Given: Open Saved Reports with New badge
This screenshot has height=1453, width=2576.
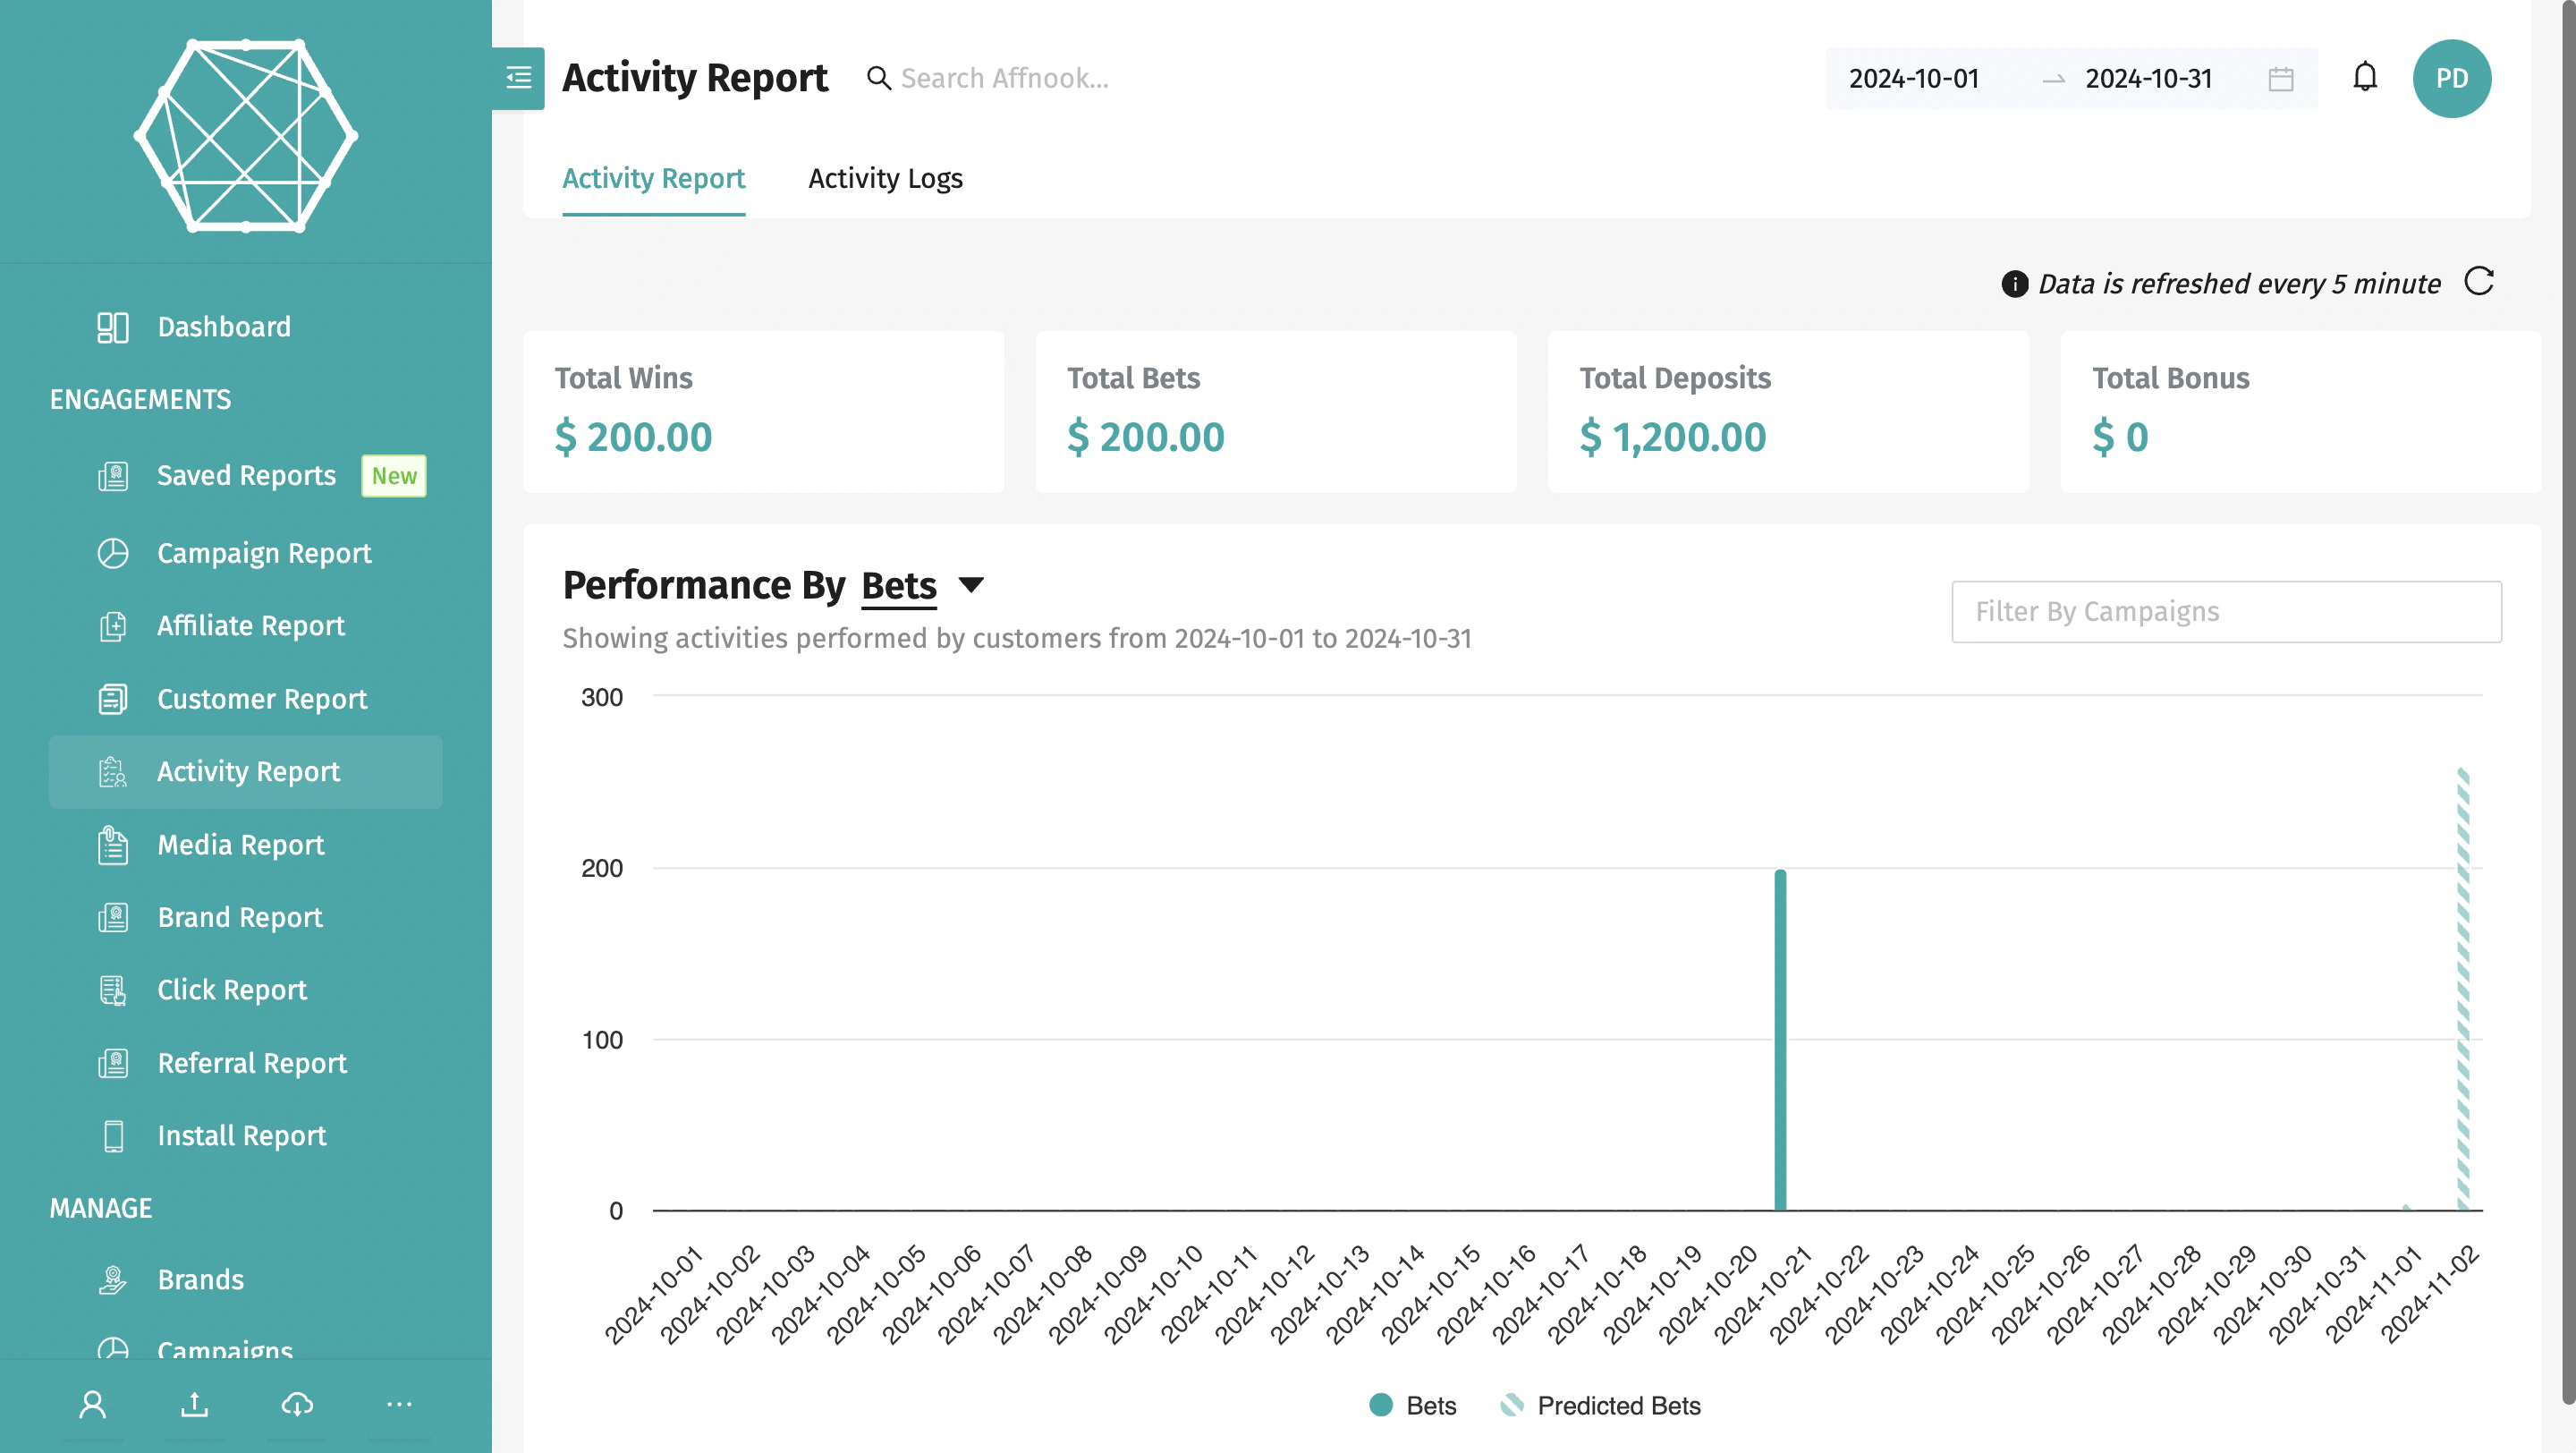Looking at the screenshot, I should [x=246, y=475].
